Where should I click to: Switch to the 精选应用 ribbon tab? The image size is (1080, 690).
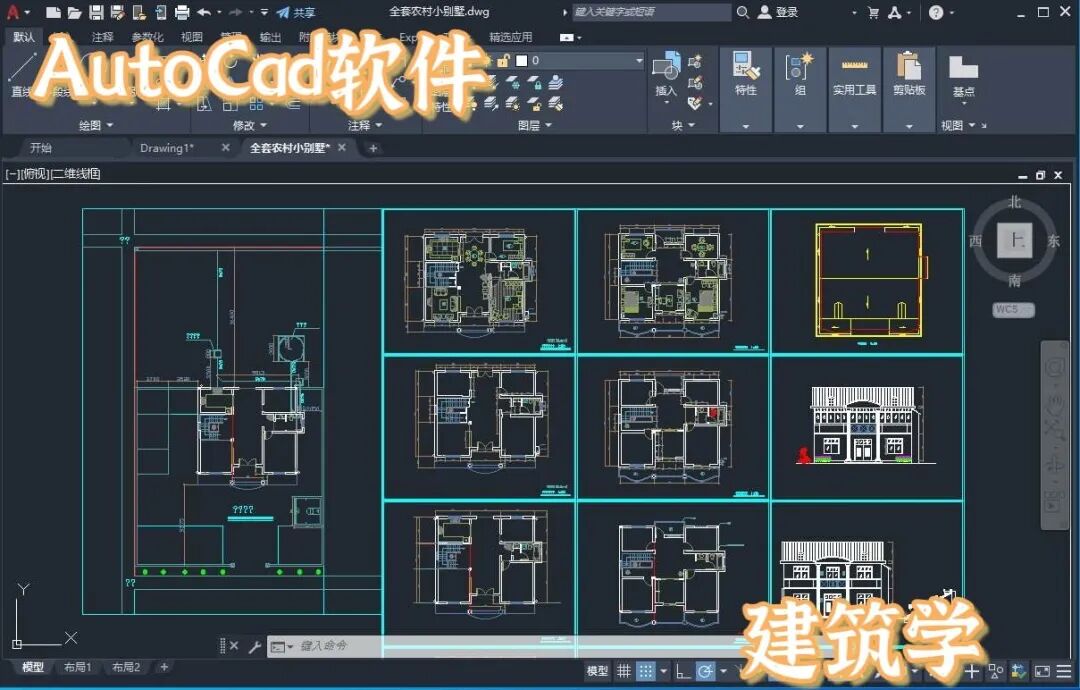(x=510, y=37)
